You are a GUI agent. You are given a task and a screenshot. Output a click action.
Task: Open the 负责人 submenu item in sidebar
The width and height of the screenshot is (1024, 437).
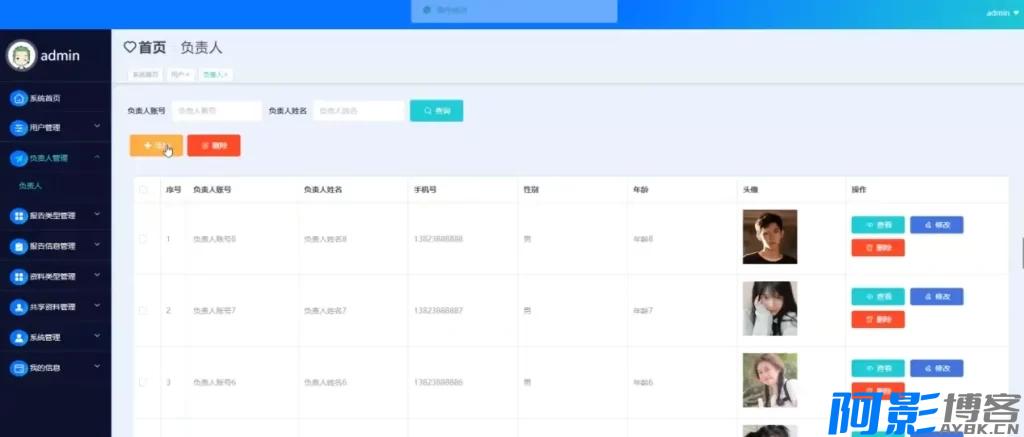click(x=30, y=186)
